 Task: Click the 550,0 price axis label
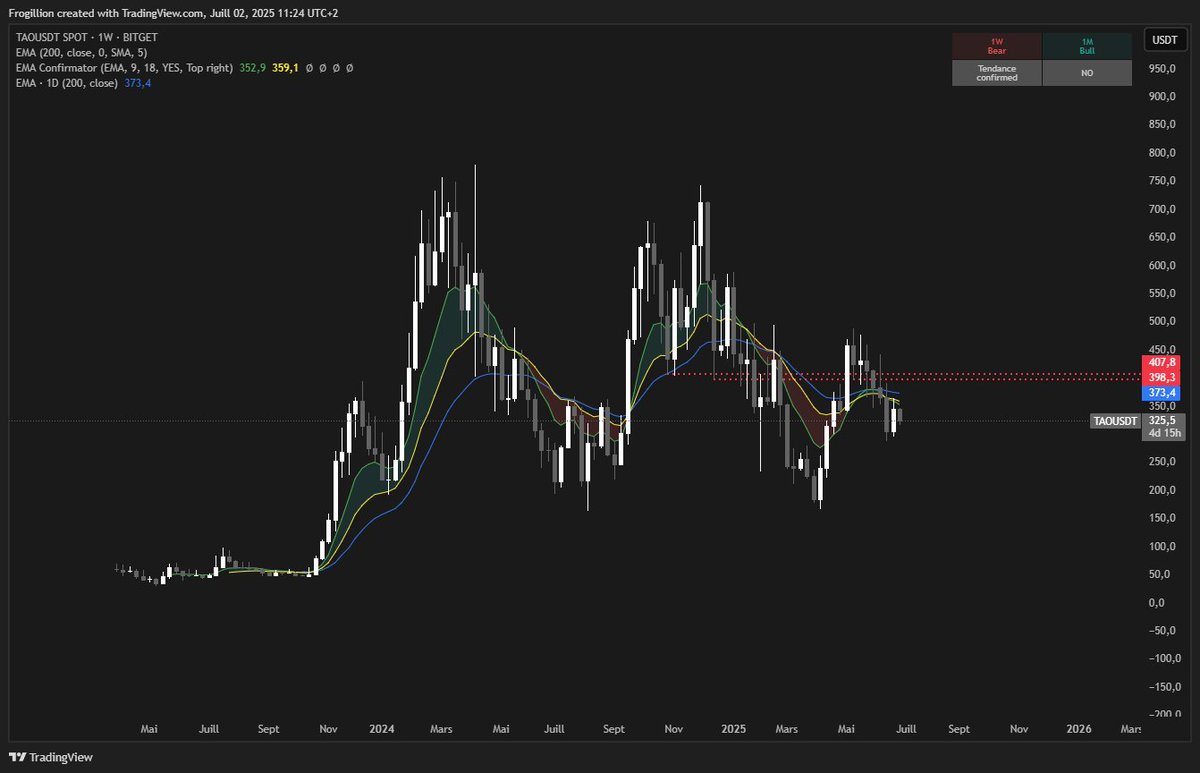(x=1161, y=293)
